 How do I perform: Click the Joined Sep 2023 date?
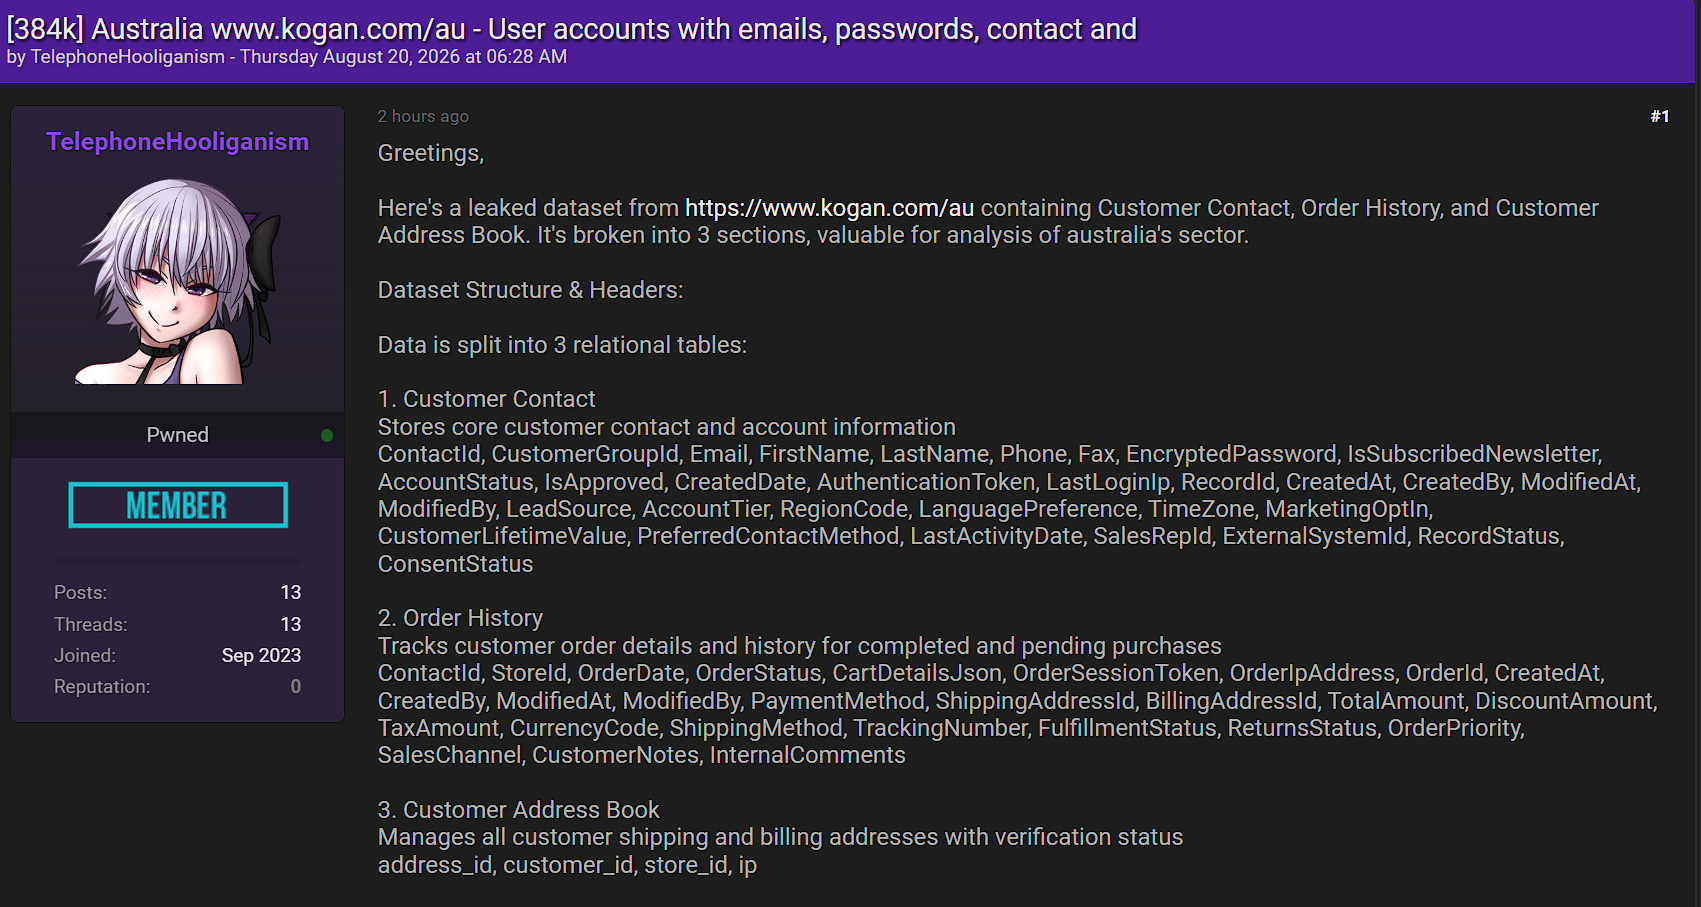pos(261,655)
